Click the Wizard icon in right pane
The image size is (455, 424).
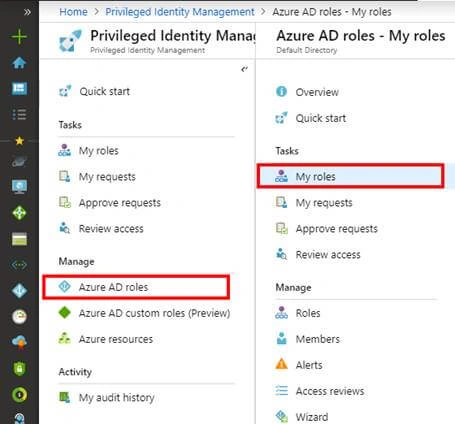[x=282, y=416]
